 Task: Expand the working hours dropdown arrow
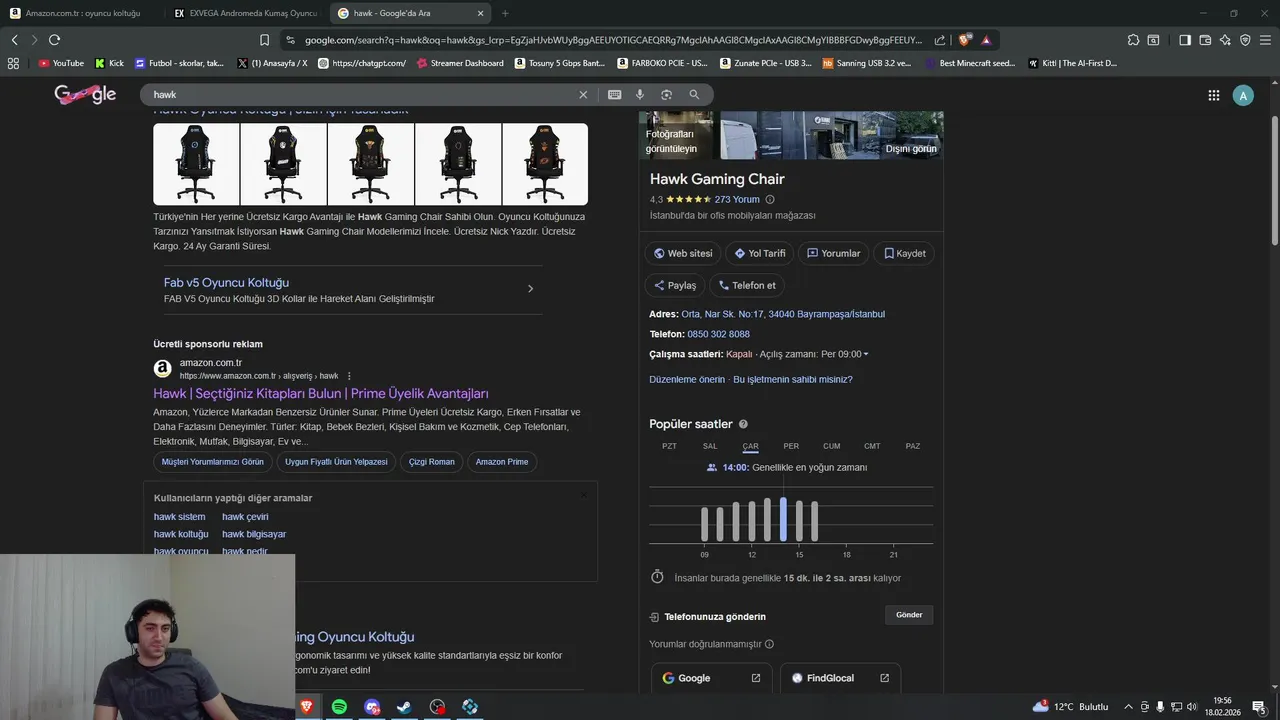point(866,354)
